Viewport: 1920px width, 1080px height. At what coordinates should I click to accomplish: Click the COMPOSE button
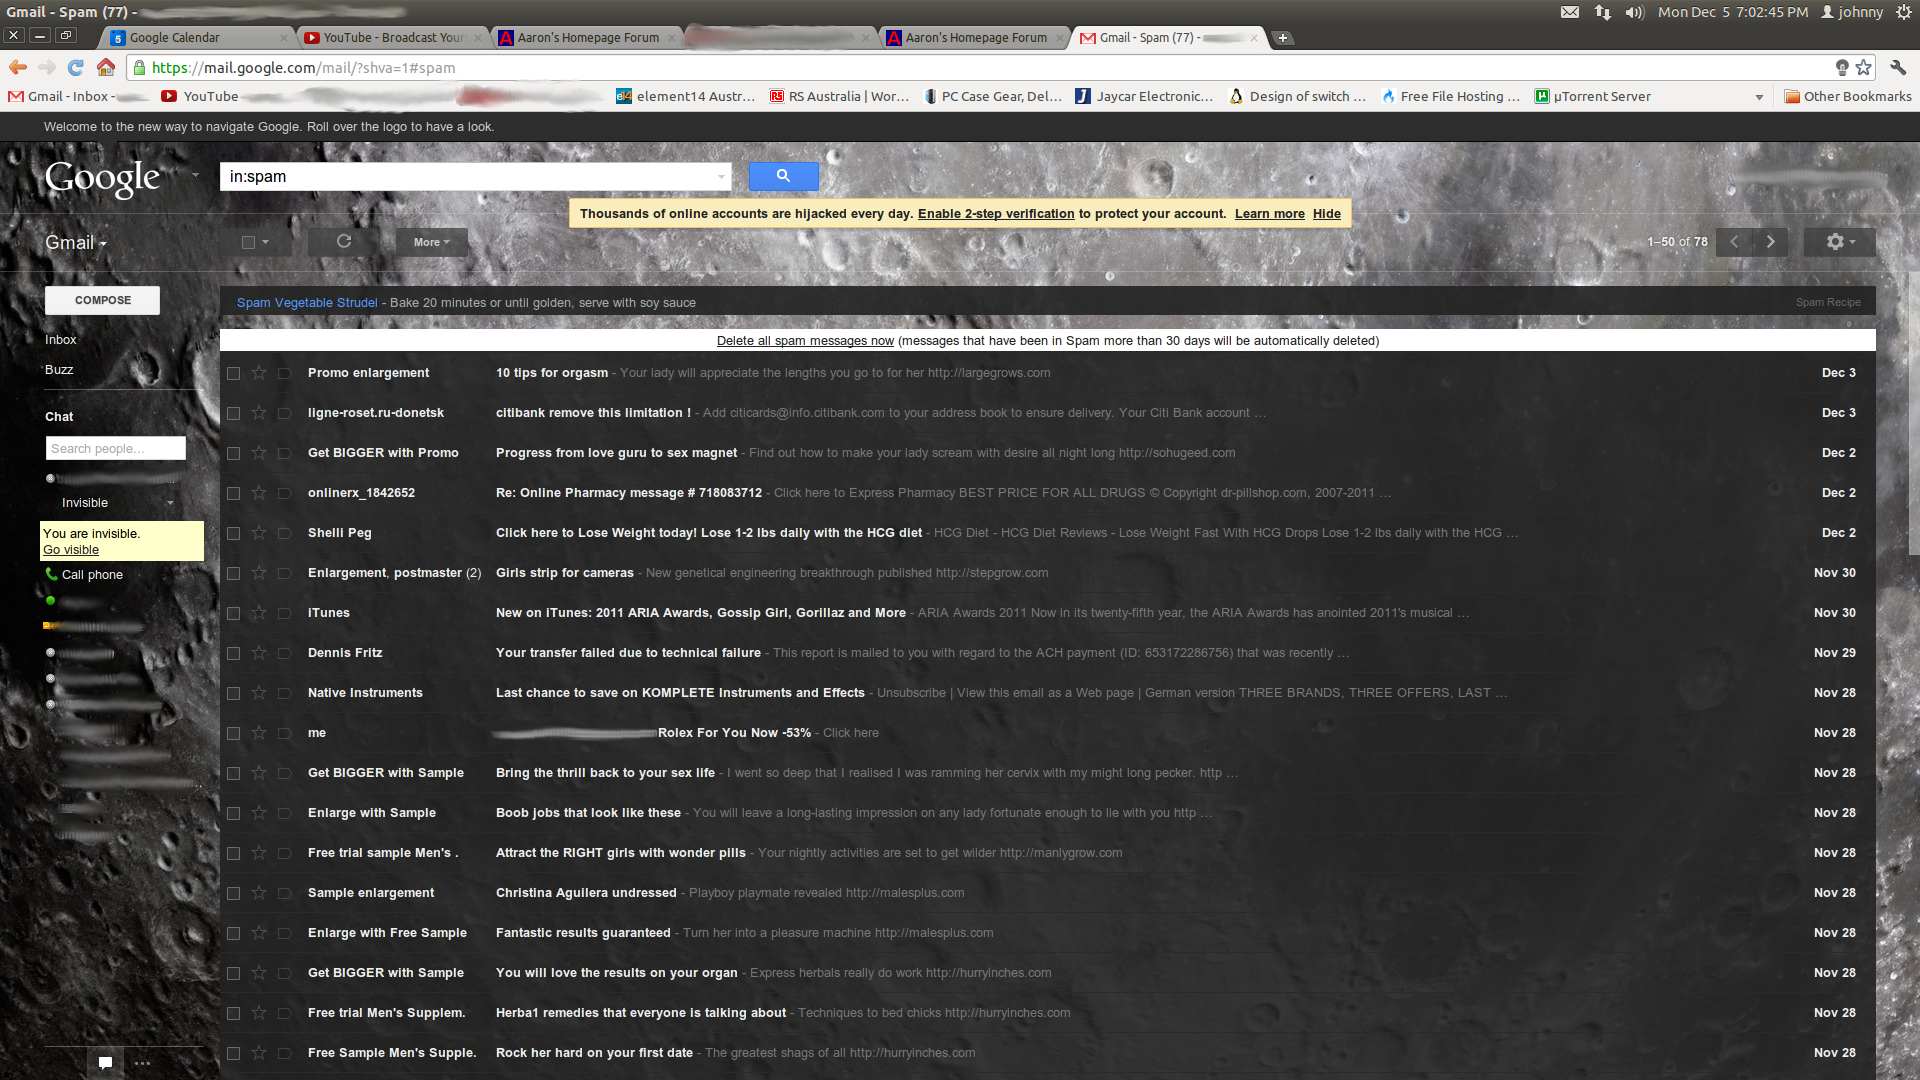coord(102,300)
